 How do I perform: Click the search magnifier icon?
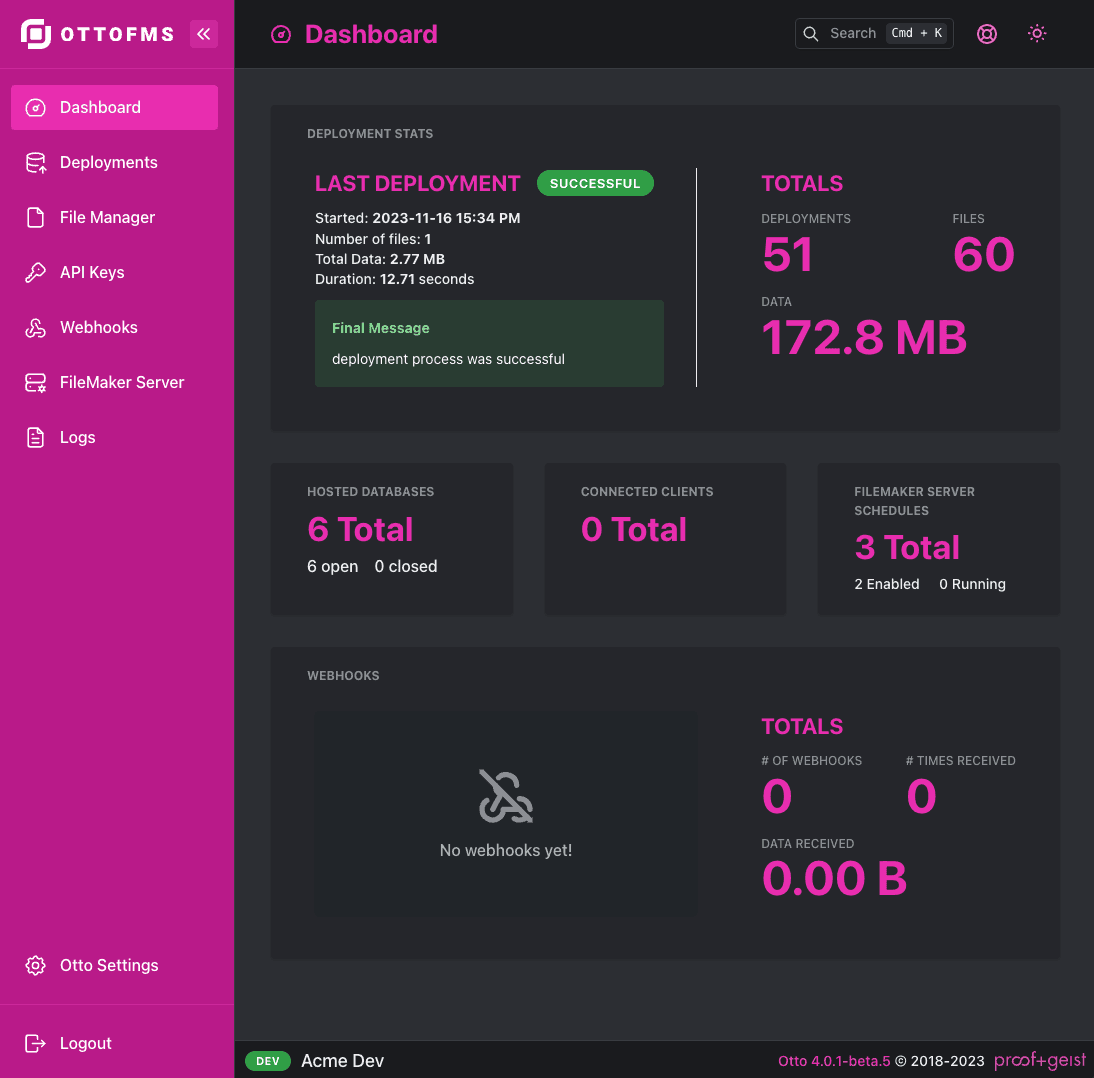[x=810, y=33]
